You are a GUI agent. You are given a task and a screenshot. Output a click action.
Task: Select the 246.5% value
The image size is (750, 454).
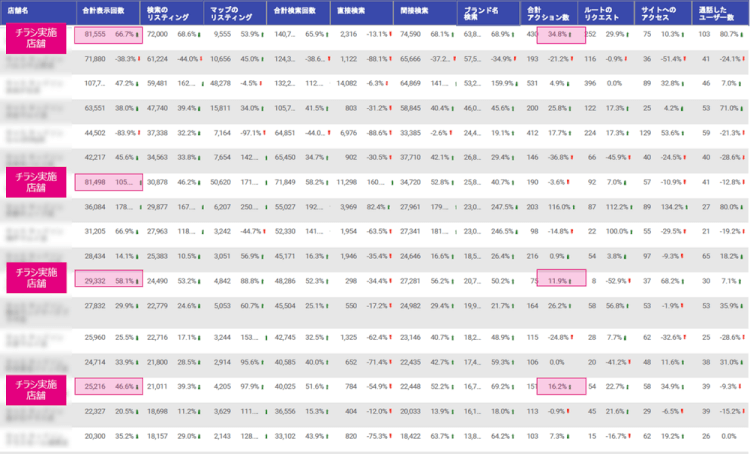click(502, 232)
